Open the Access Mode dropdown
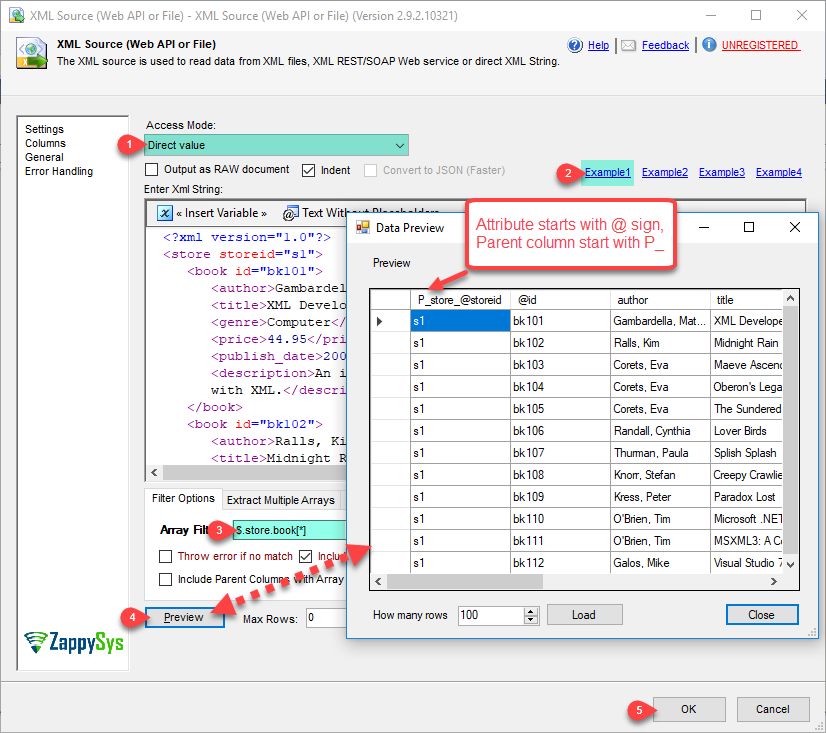This screenshot has height=733, width=826. coord(398,145)
